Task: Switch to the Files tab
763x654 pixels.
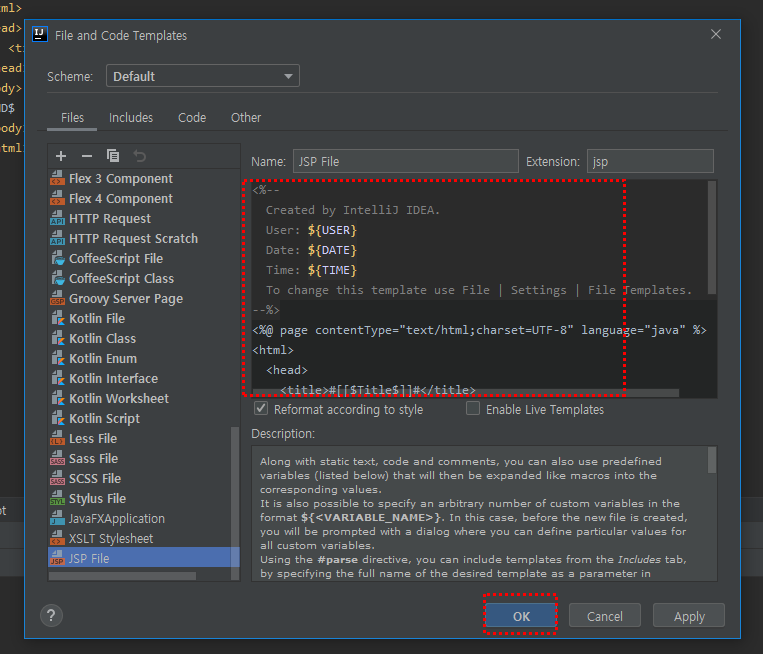Action: pos(72,118)
